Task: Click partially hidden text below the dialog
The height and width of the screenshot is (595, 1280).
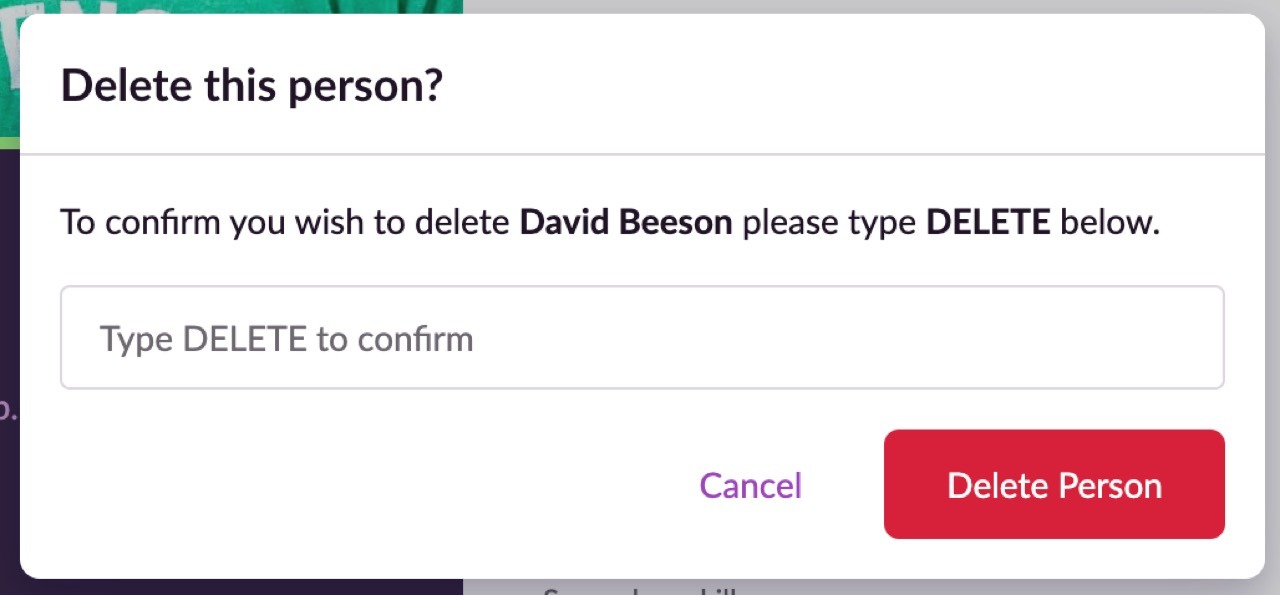Action: pyautogui.click(x=640, y=588)
